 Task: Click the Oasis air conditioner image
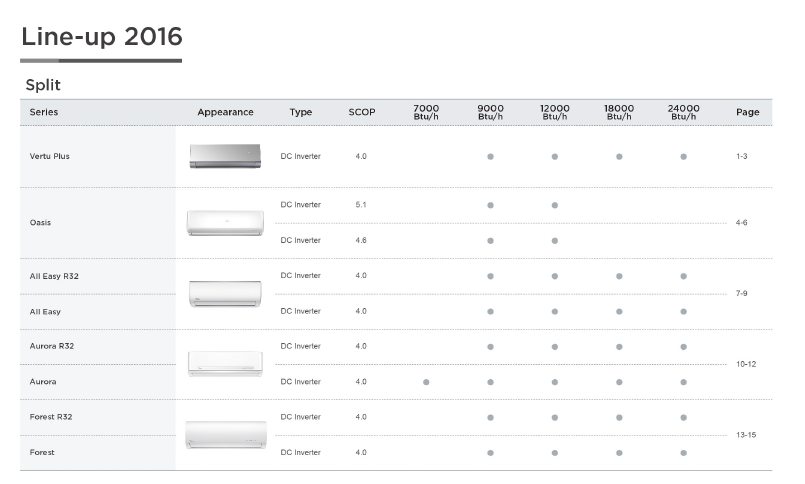coord(225,223)
